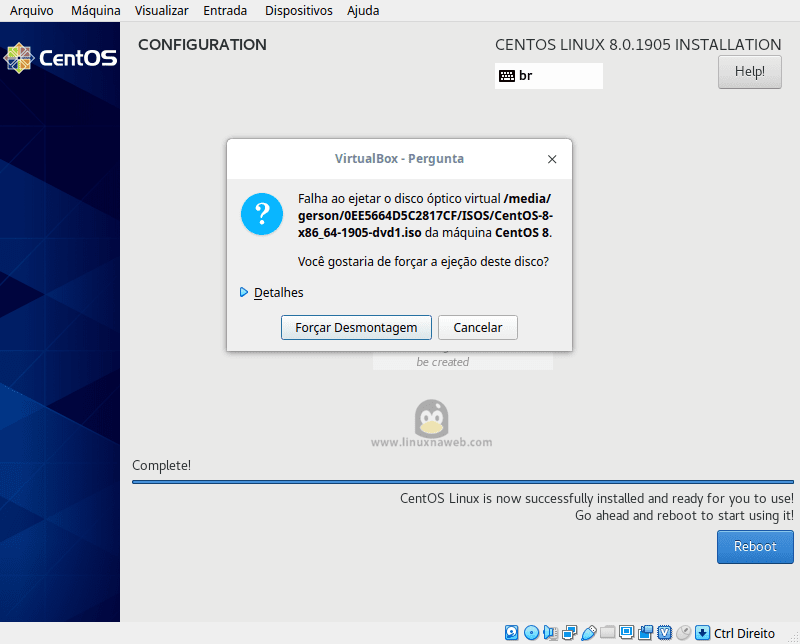The width and height of the screenshot is (800, 644).
Task: Click the br keyboard layout field
Action: tap(549, 76)
